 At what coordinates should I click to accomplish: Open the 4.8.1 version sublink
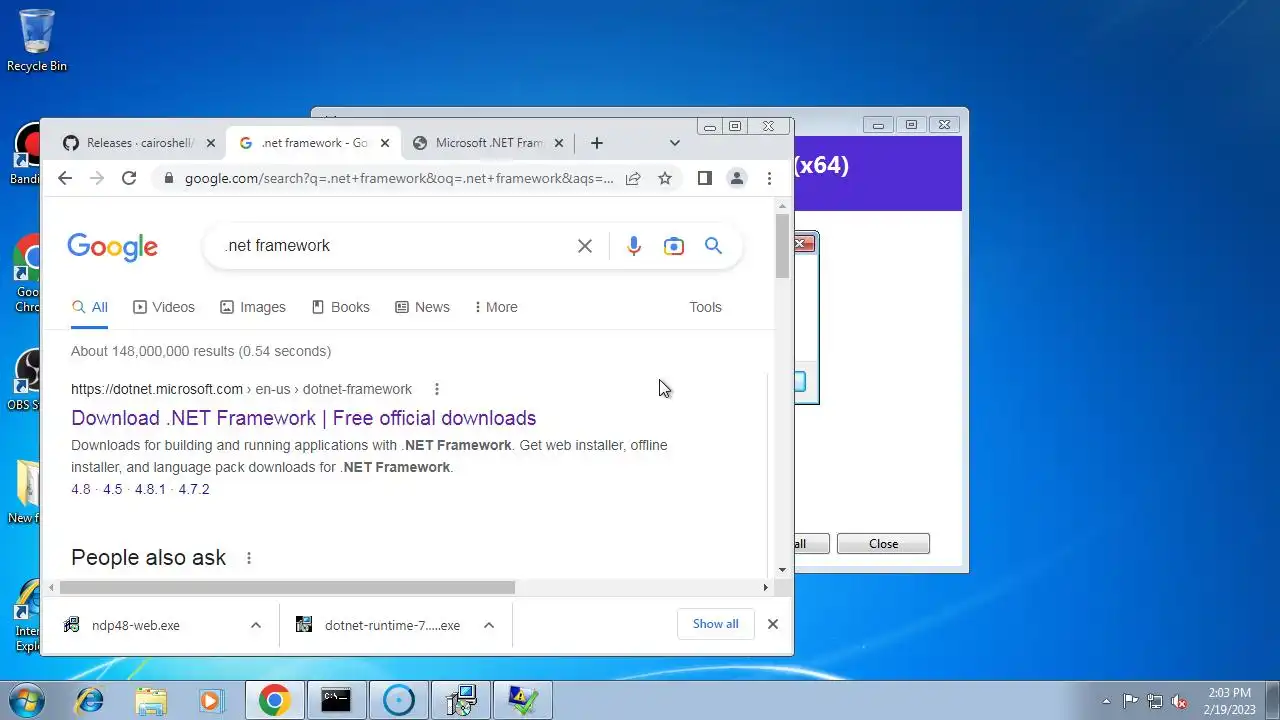[x=150, y=489]
